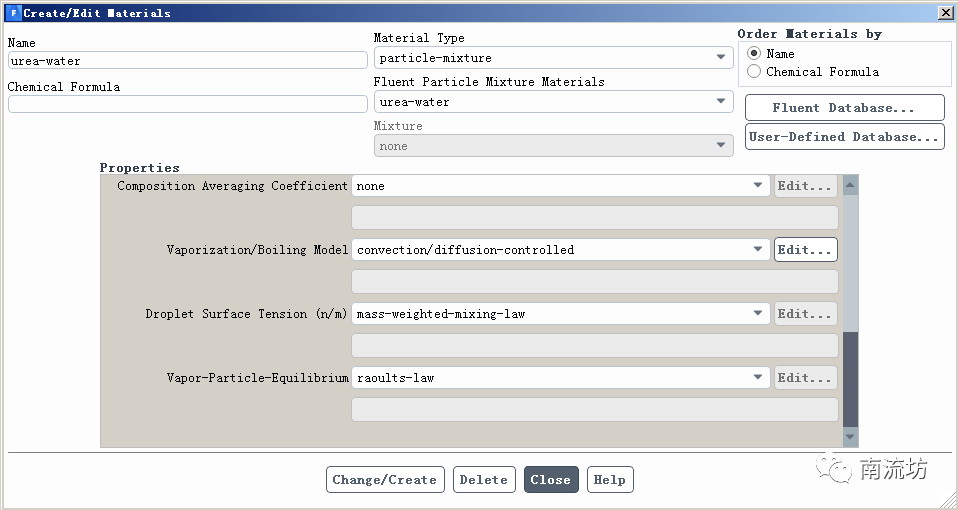Click the properties list scroll up arrow
Image resolution: width=958 pixels, height=510 pixels.
coord(850,185)
